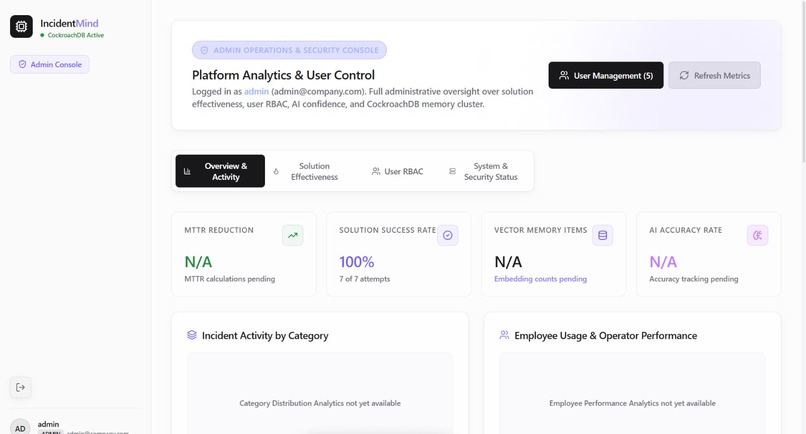
Task: Click the page vertical scrollbar
Action: pyautogui.click(x=802, y=82)
